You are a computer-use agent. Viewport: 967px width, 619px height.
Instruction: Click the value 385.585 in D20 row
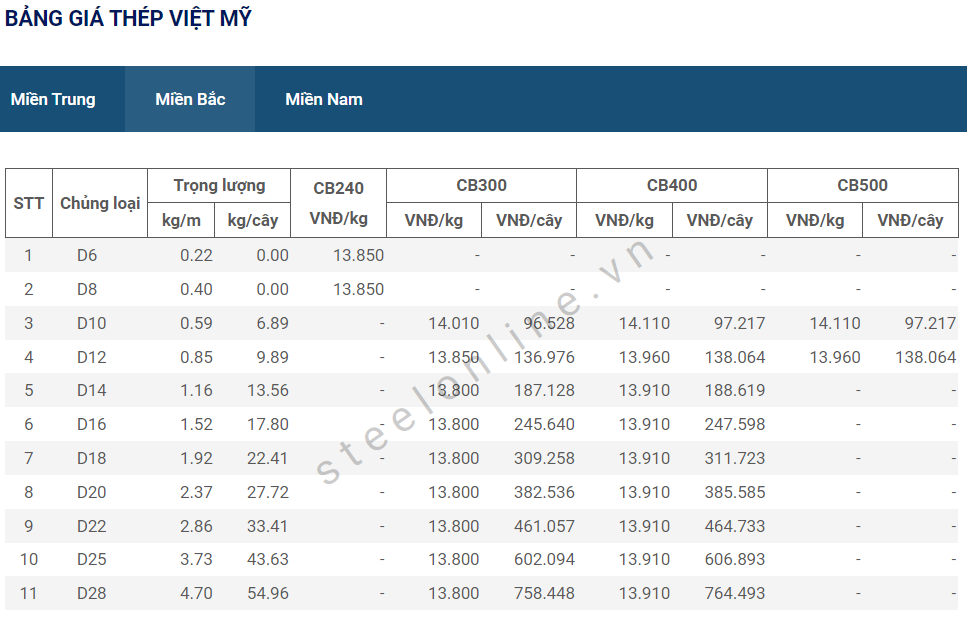tap(735, 492)
